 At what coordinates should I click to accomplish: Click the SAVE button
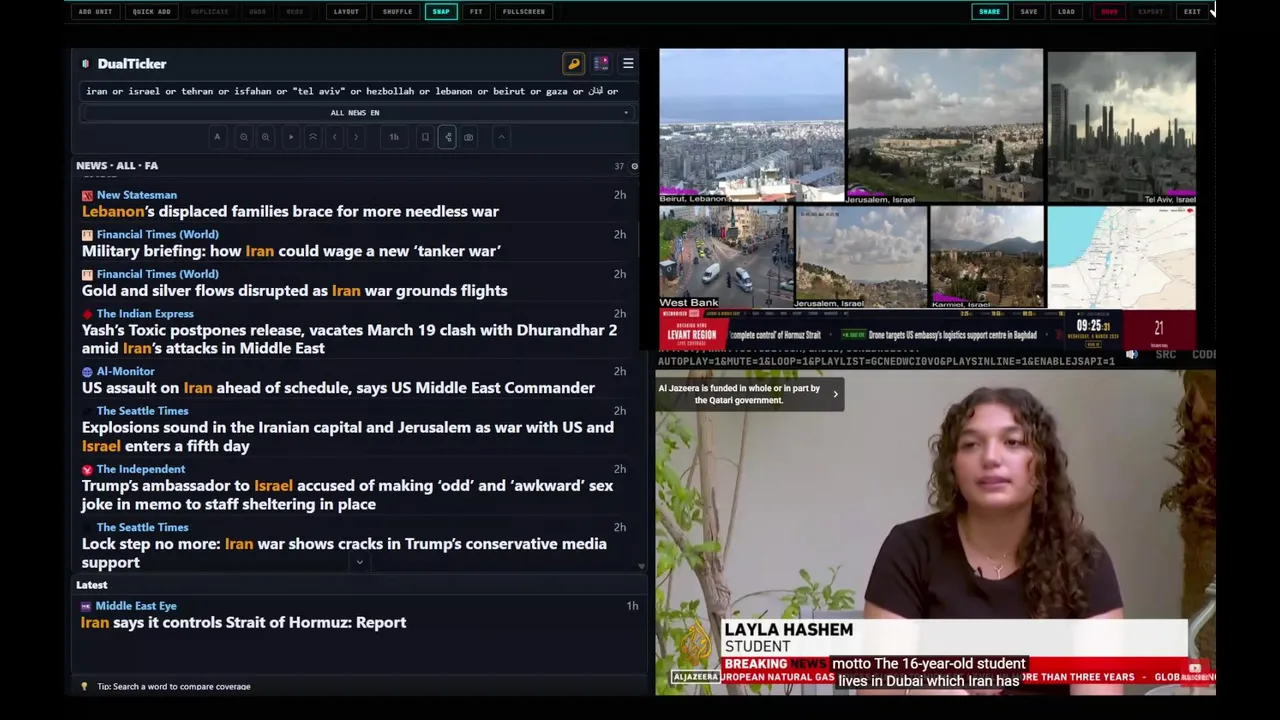(x=1029, y=12)
